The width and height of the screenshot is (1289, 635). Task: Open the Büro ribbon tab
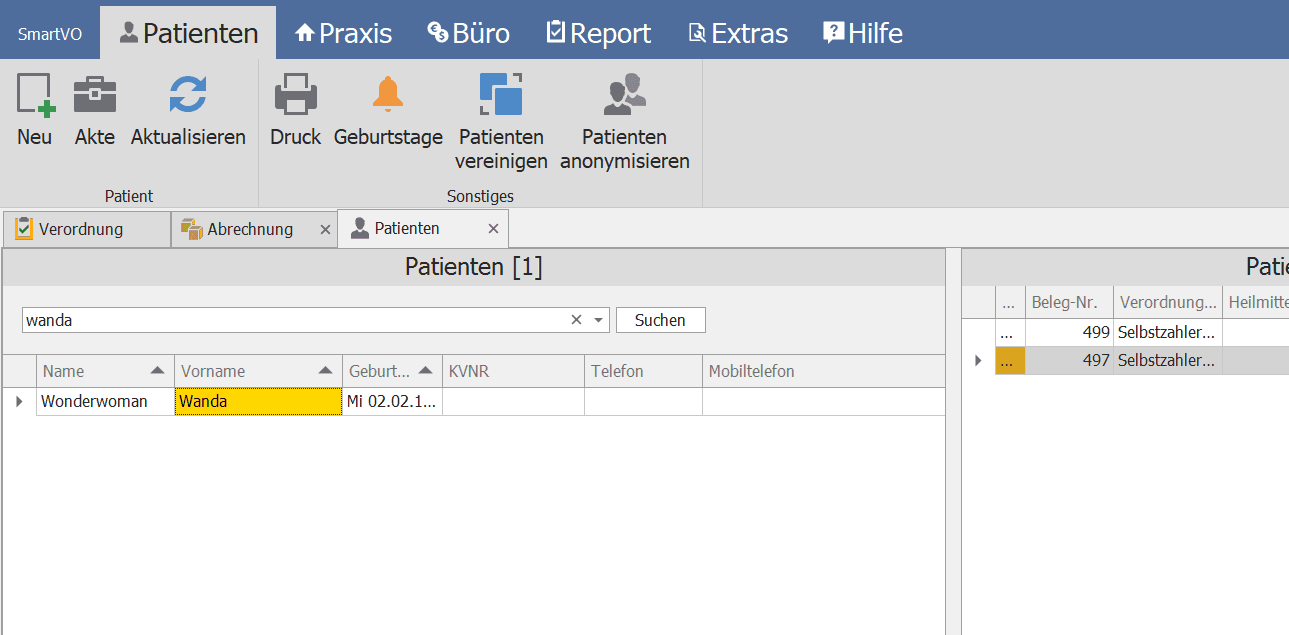click(468, 33)
